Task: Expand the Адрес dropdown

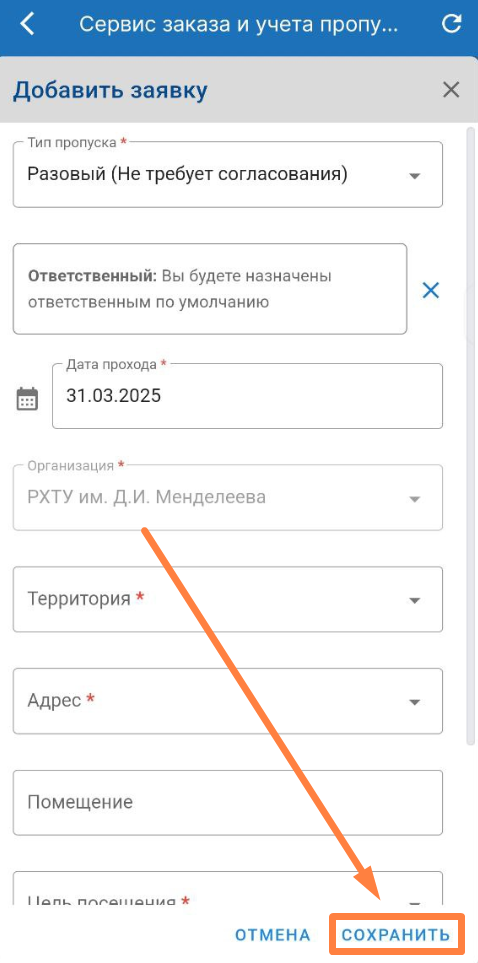Action: 228,701
